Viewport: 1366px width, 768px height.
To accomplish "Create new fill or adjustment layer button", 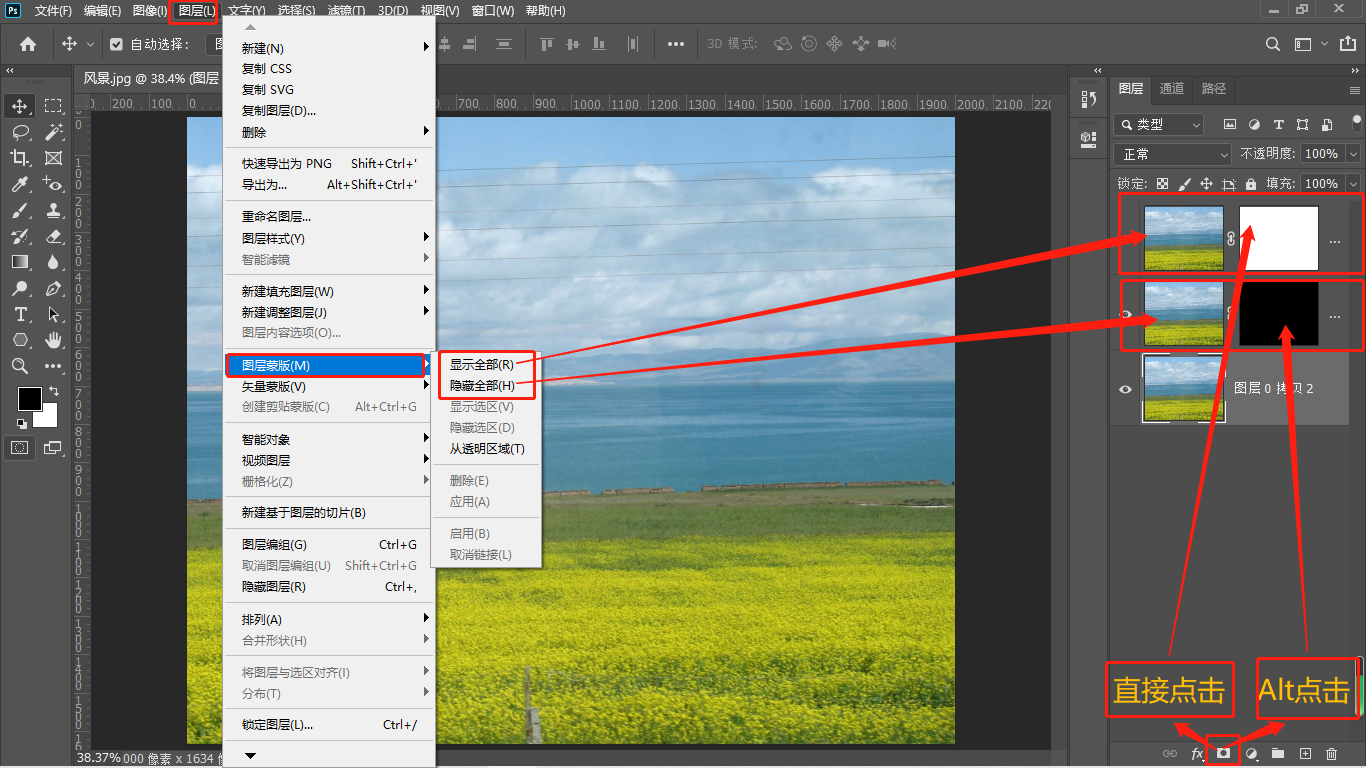I will click(1251, 753).
